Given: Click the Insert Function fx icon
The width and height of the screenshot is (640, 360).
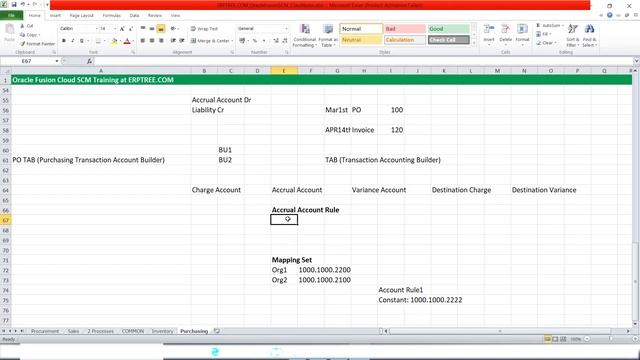Looking at the screenshot, I should [89, 61].
